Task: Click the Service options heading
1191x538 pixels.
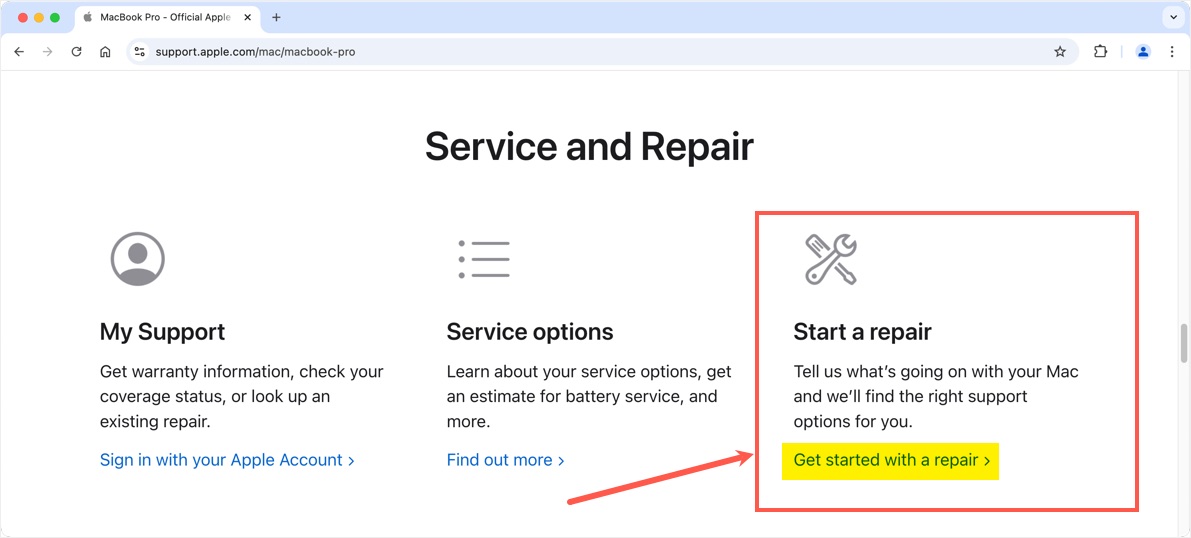Action: [x=530, y=332]
